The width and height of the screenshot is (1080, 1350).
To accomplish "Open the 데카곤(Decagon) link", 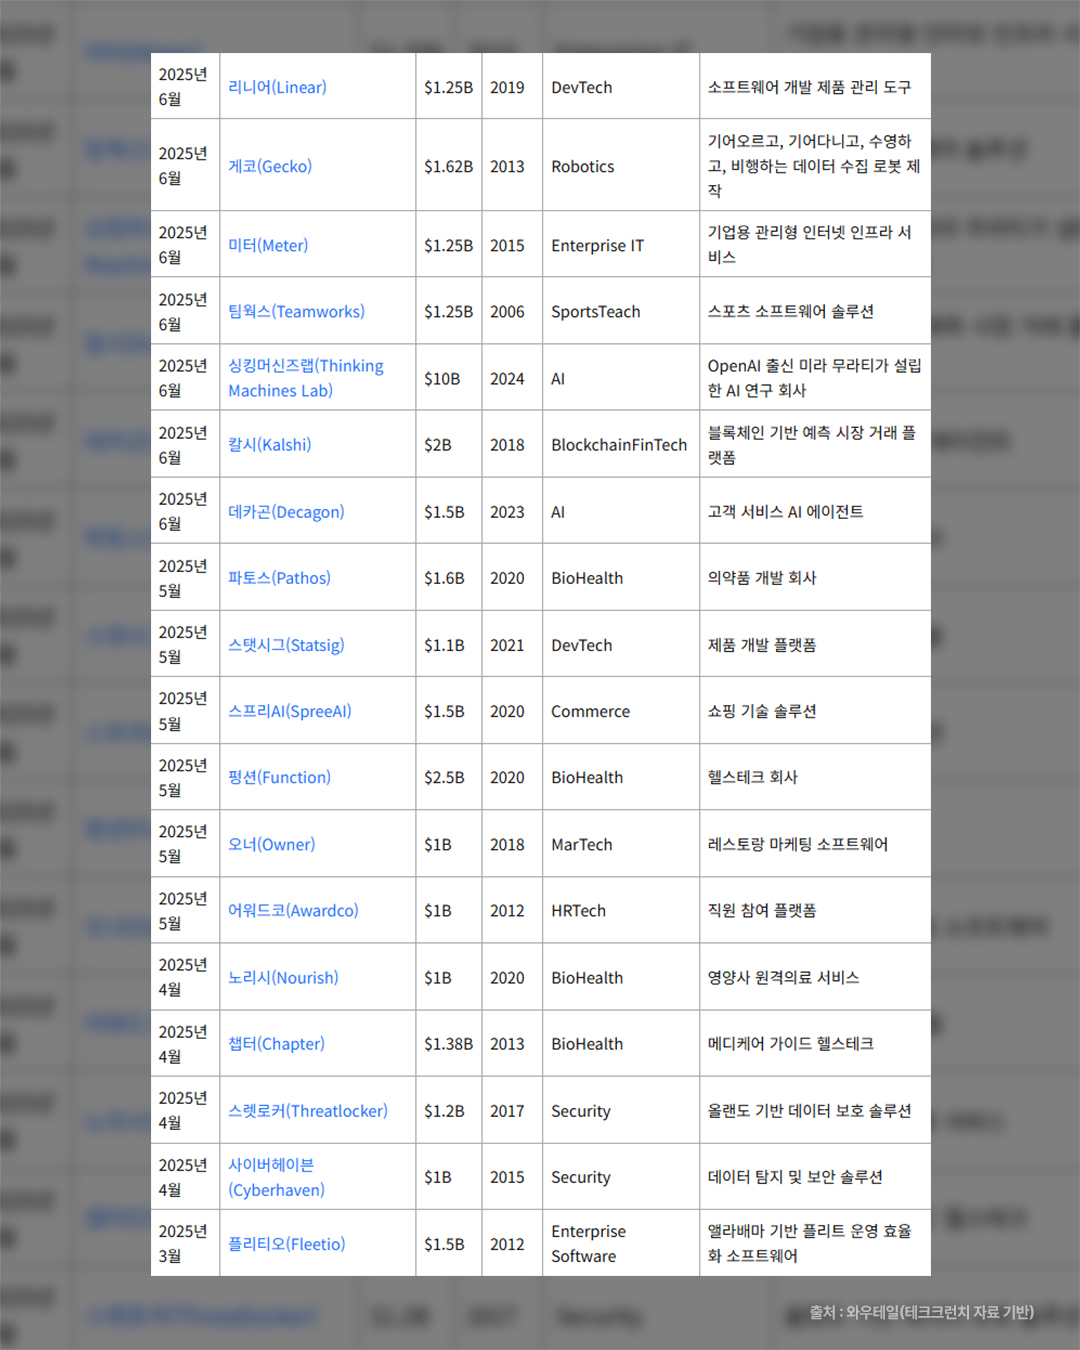I will coord(286,511).
